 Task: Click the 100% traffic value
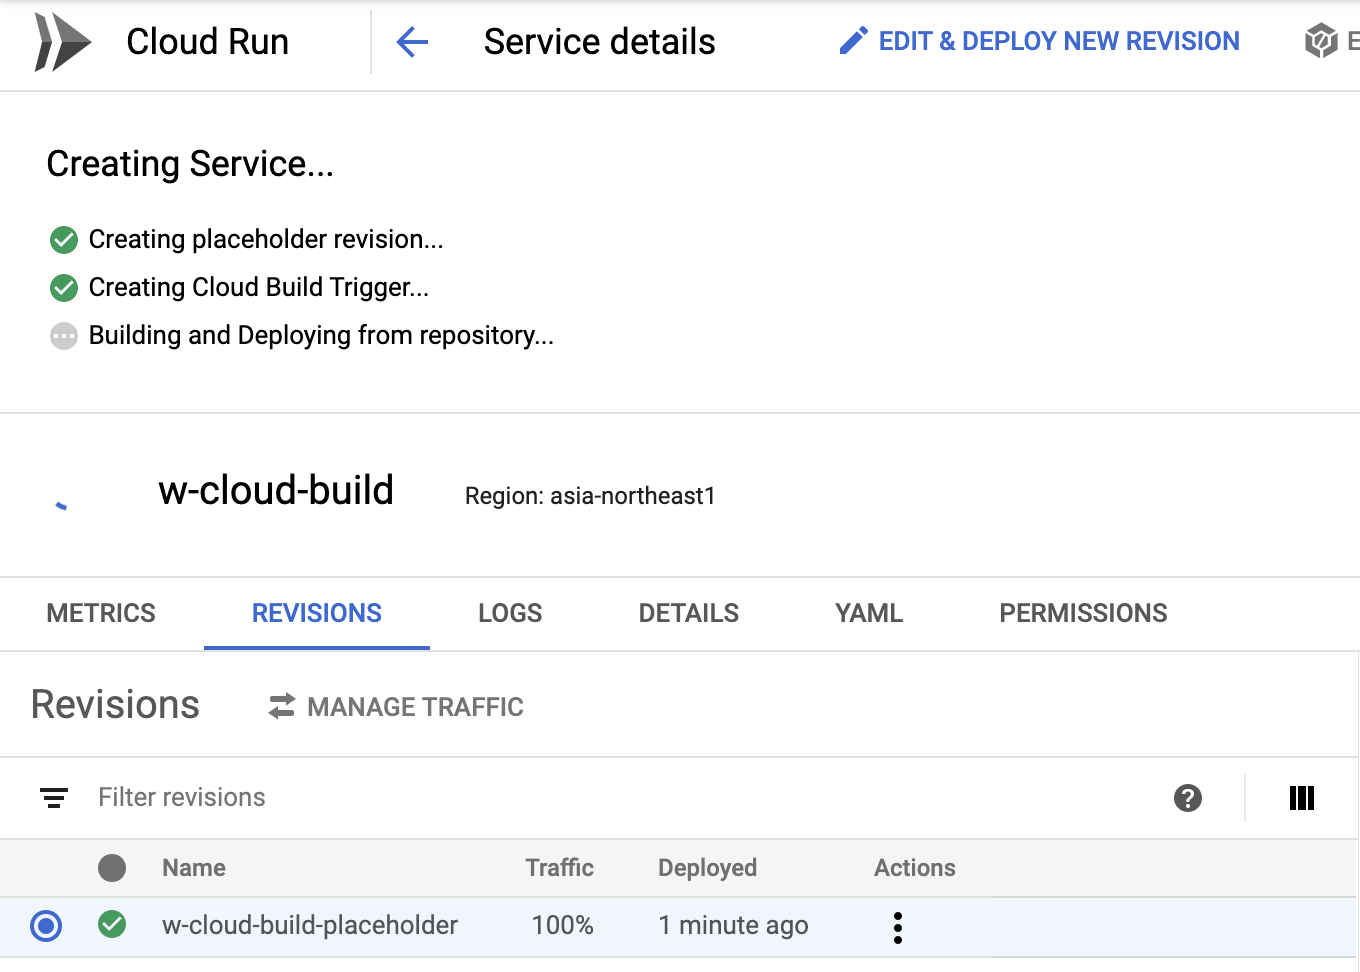pyautogui.click(x=562, y=925)
